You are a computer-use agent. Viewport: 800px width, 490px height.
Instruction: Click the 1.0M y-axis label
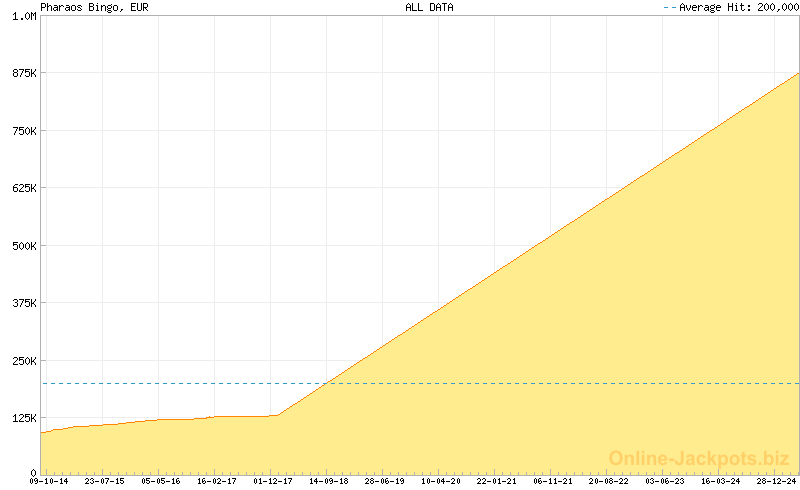tap(22, 16)
